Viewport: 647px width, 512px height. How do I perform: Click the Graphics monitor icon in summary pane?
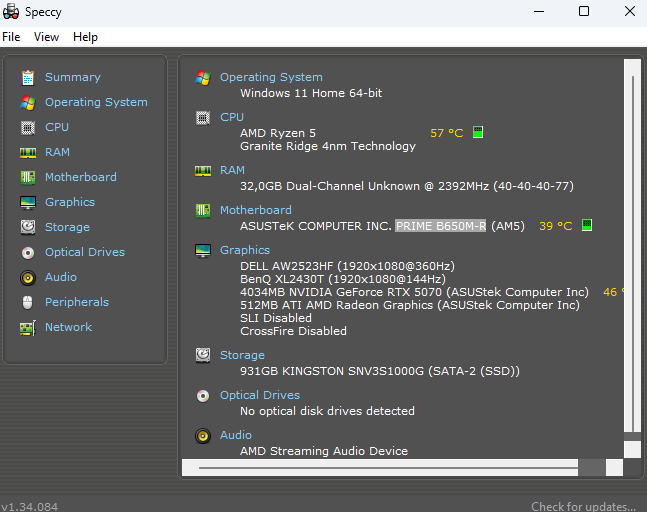tap(203, 251)
